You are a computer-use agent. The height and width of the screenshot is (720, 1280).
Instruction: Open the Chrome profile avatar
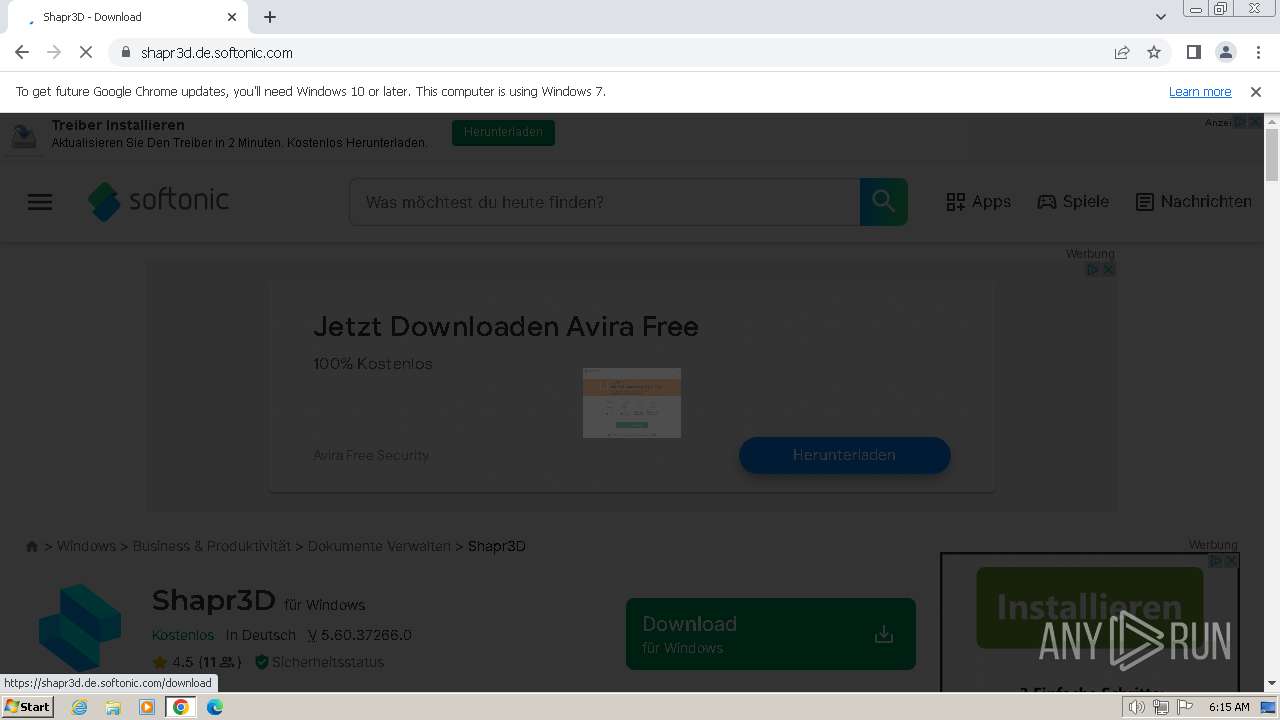pos(1225,52)
